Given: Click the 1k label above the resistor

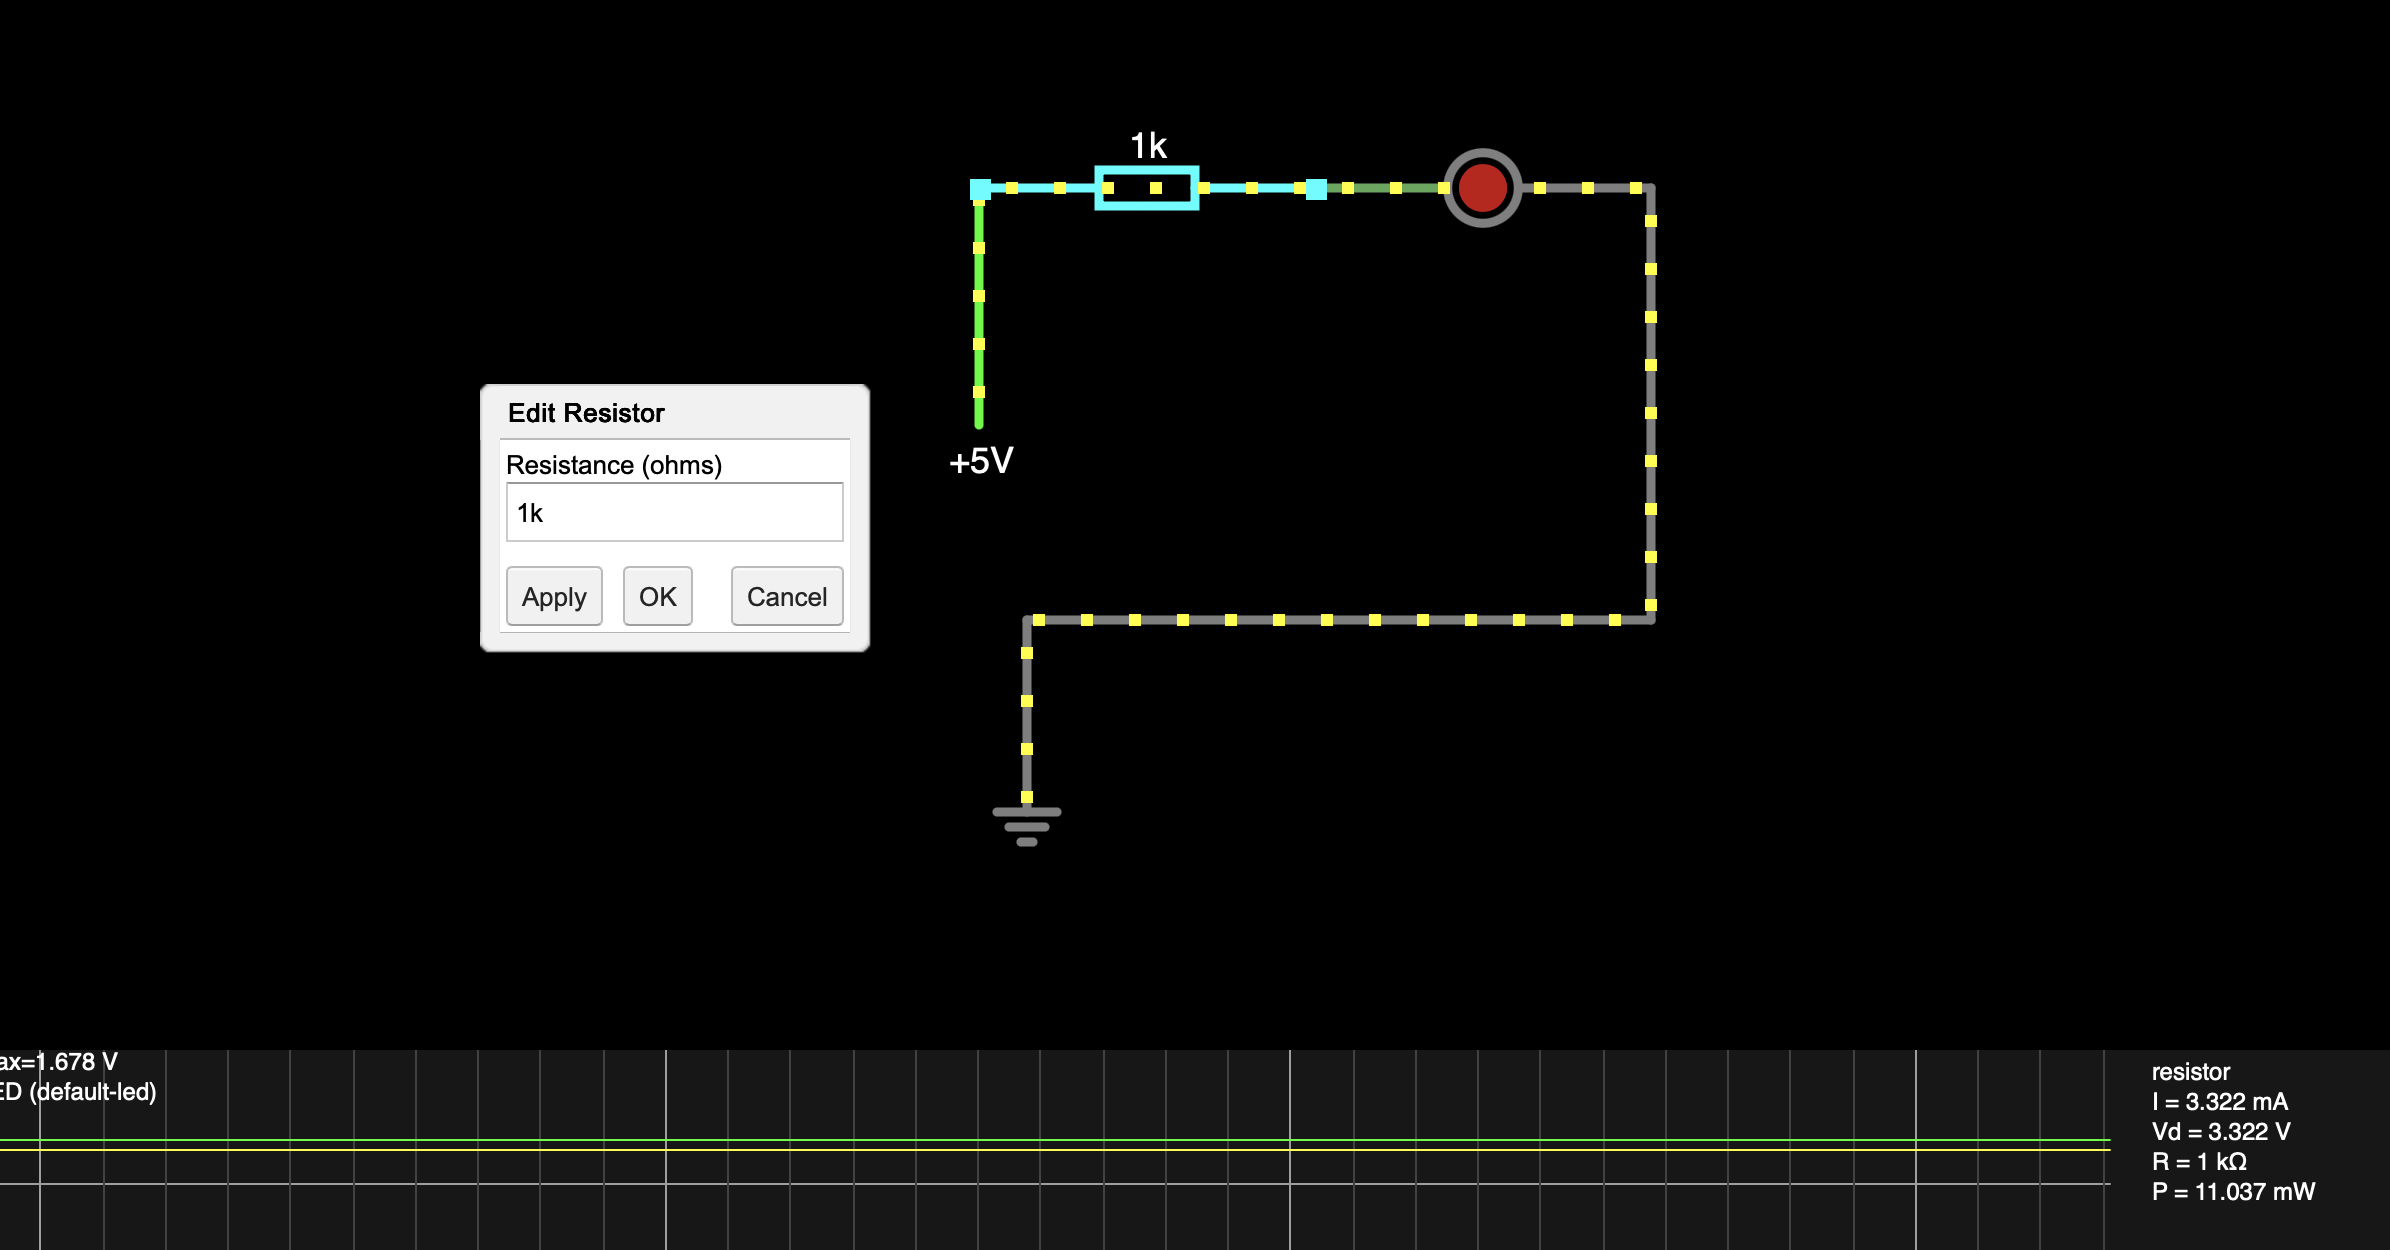Looking at the screenshot, I should (x=1147, y=144).
